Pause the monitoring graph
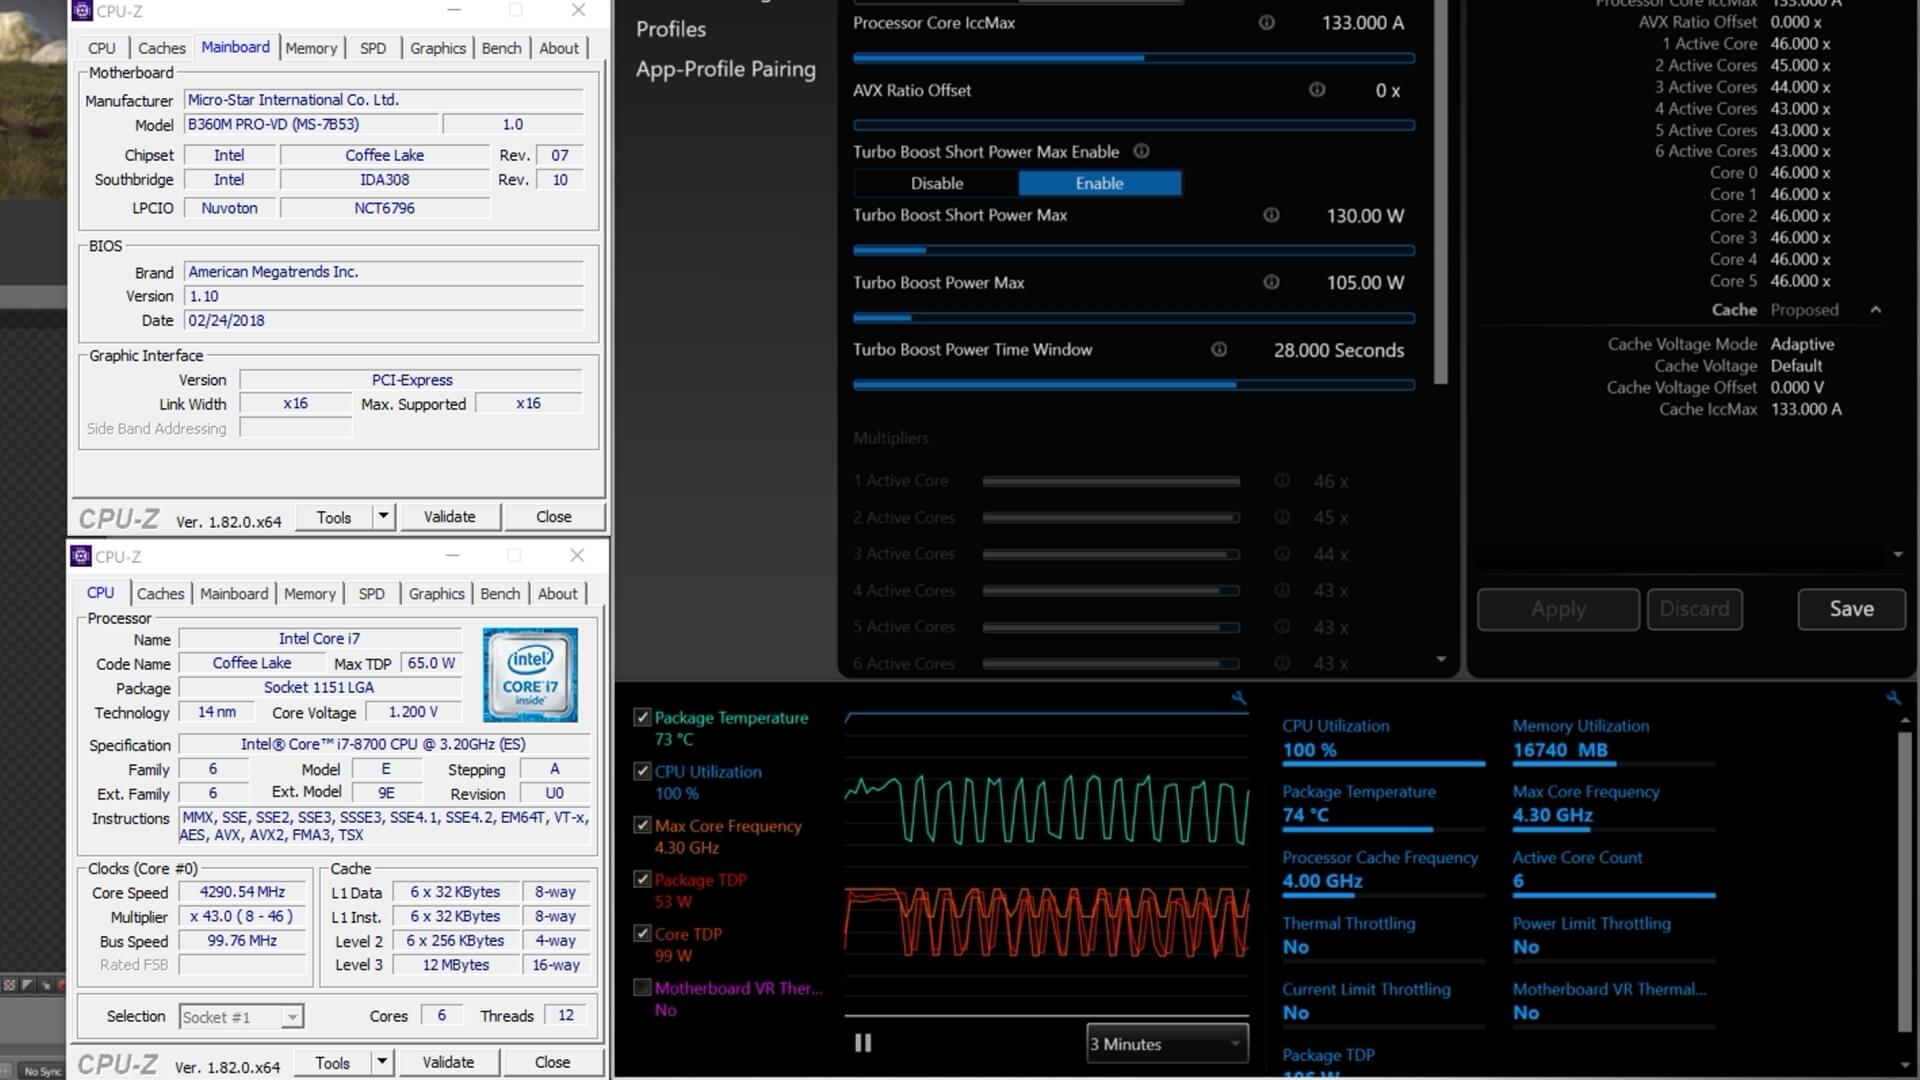The height and width of the screenshot is (1080, 1920). 863,1043
